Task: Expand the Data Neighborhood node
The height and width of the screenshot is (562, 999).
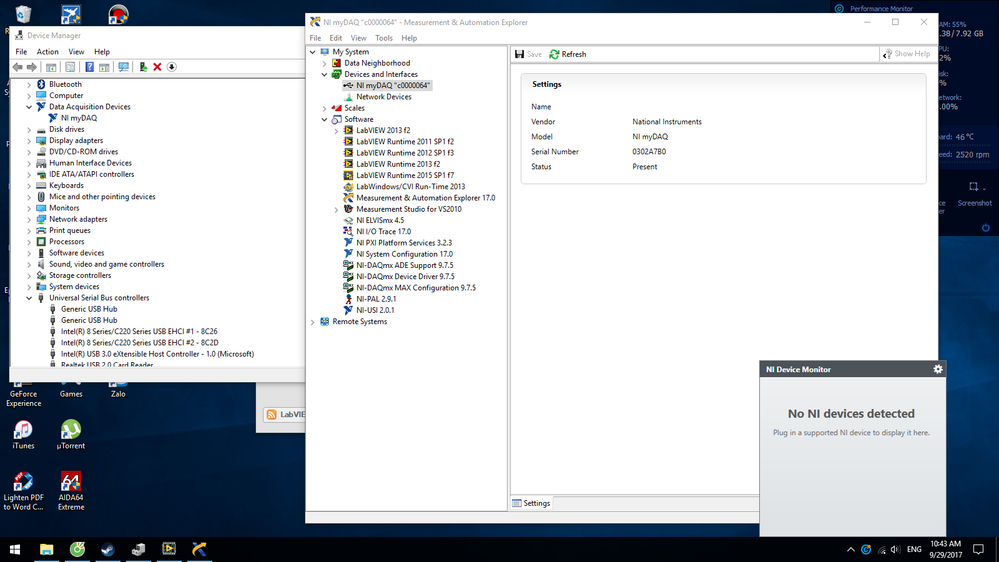Action: point(324,63)
